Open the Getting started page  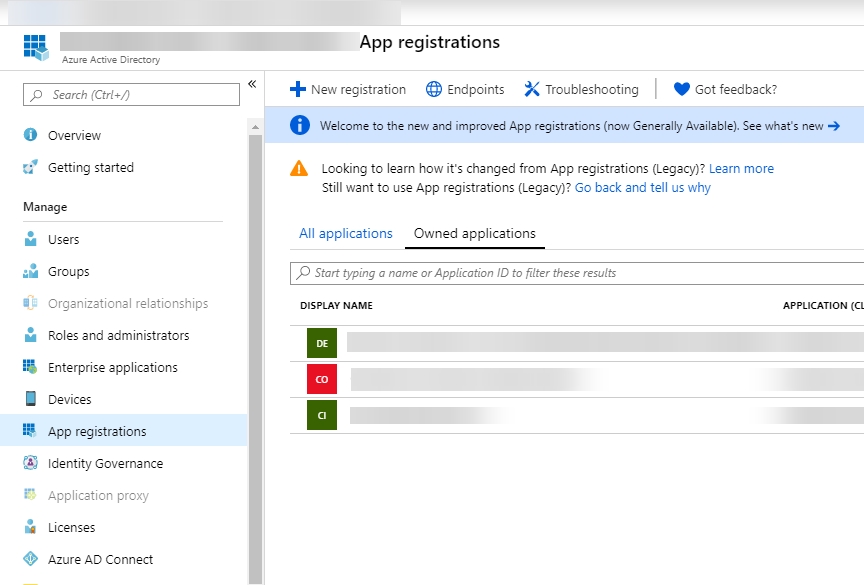tap(91, 167)
